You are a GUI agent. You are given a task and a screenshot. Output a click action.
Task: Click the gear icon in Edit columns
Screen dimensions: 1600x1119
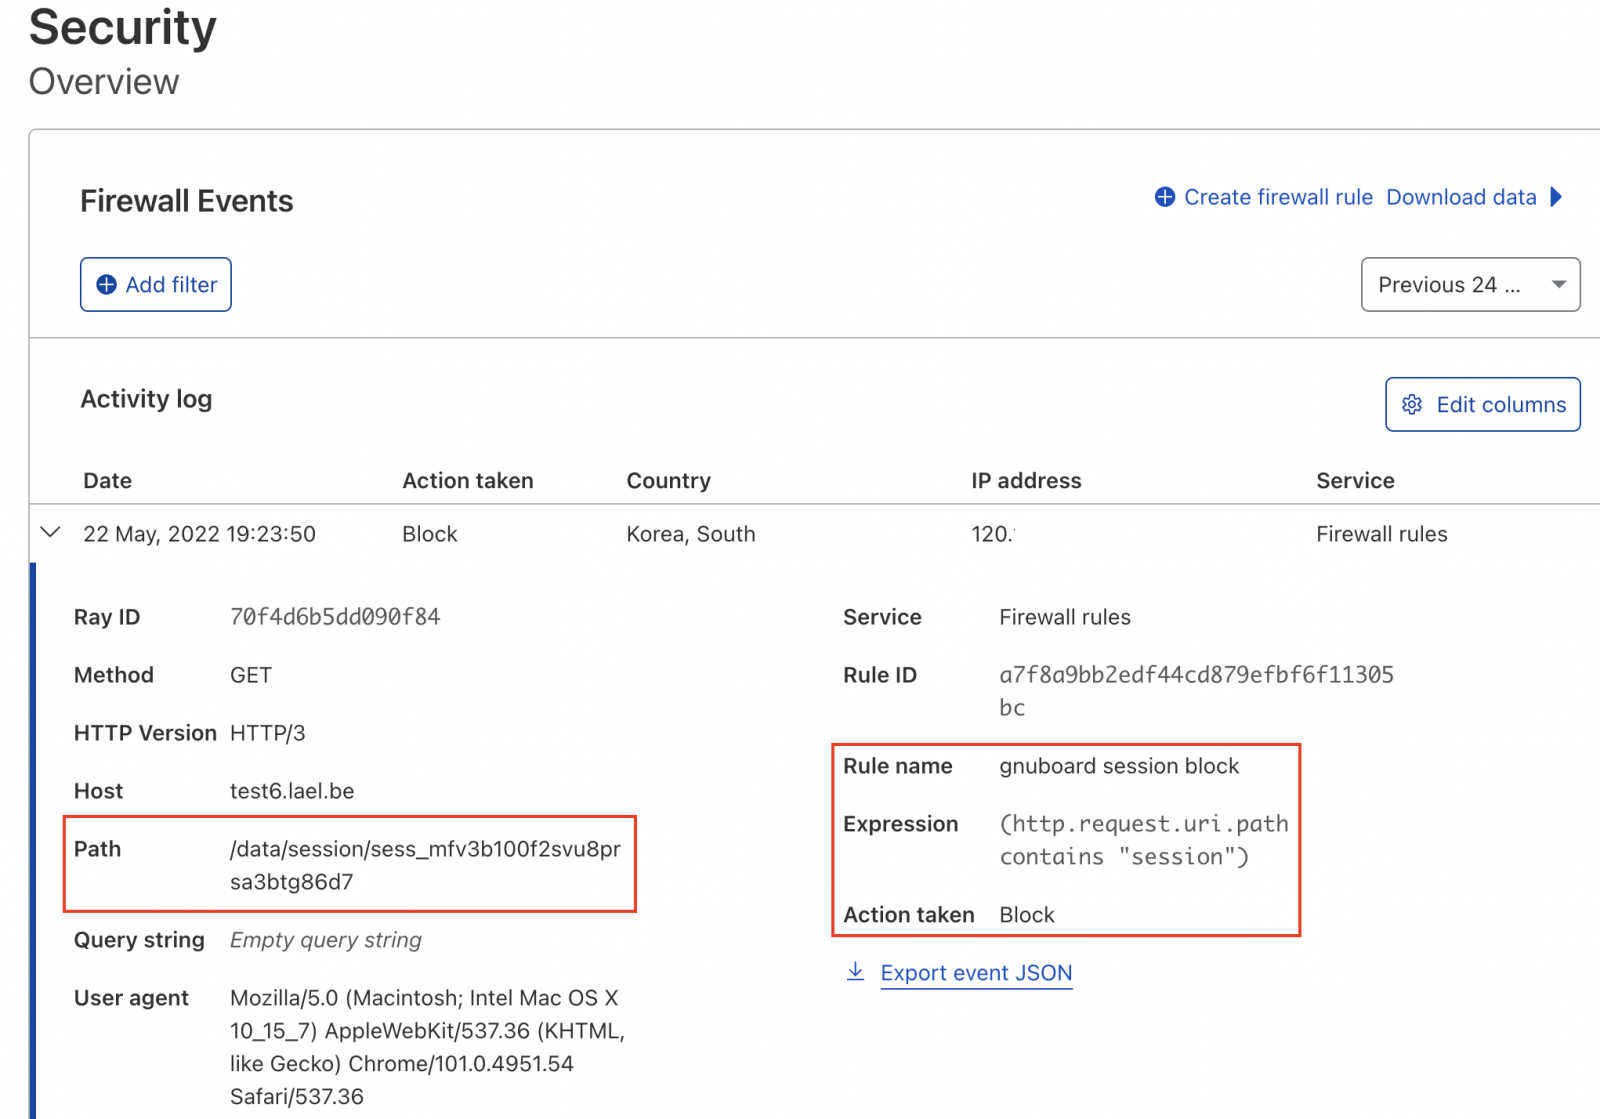pos(1412,404)
